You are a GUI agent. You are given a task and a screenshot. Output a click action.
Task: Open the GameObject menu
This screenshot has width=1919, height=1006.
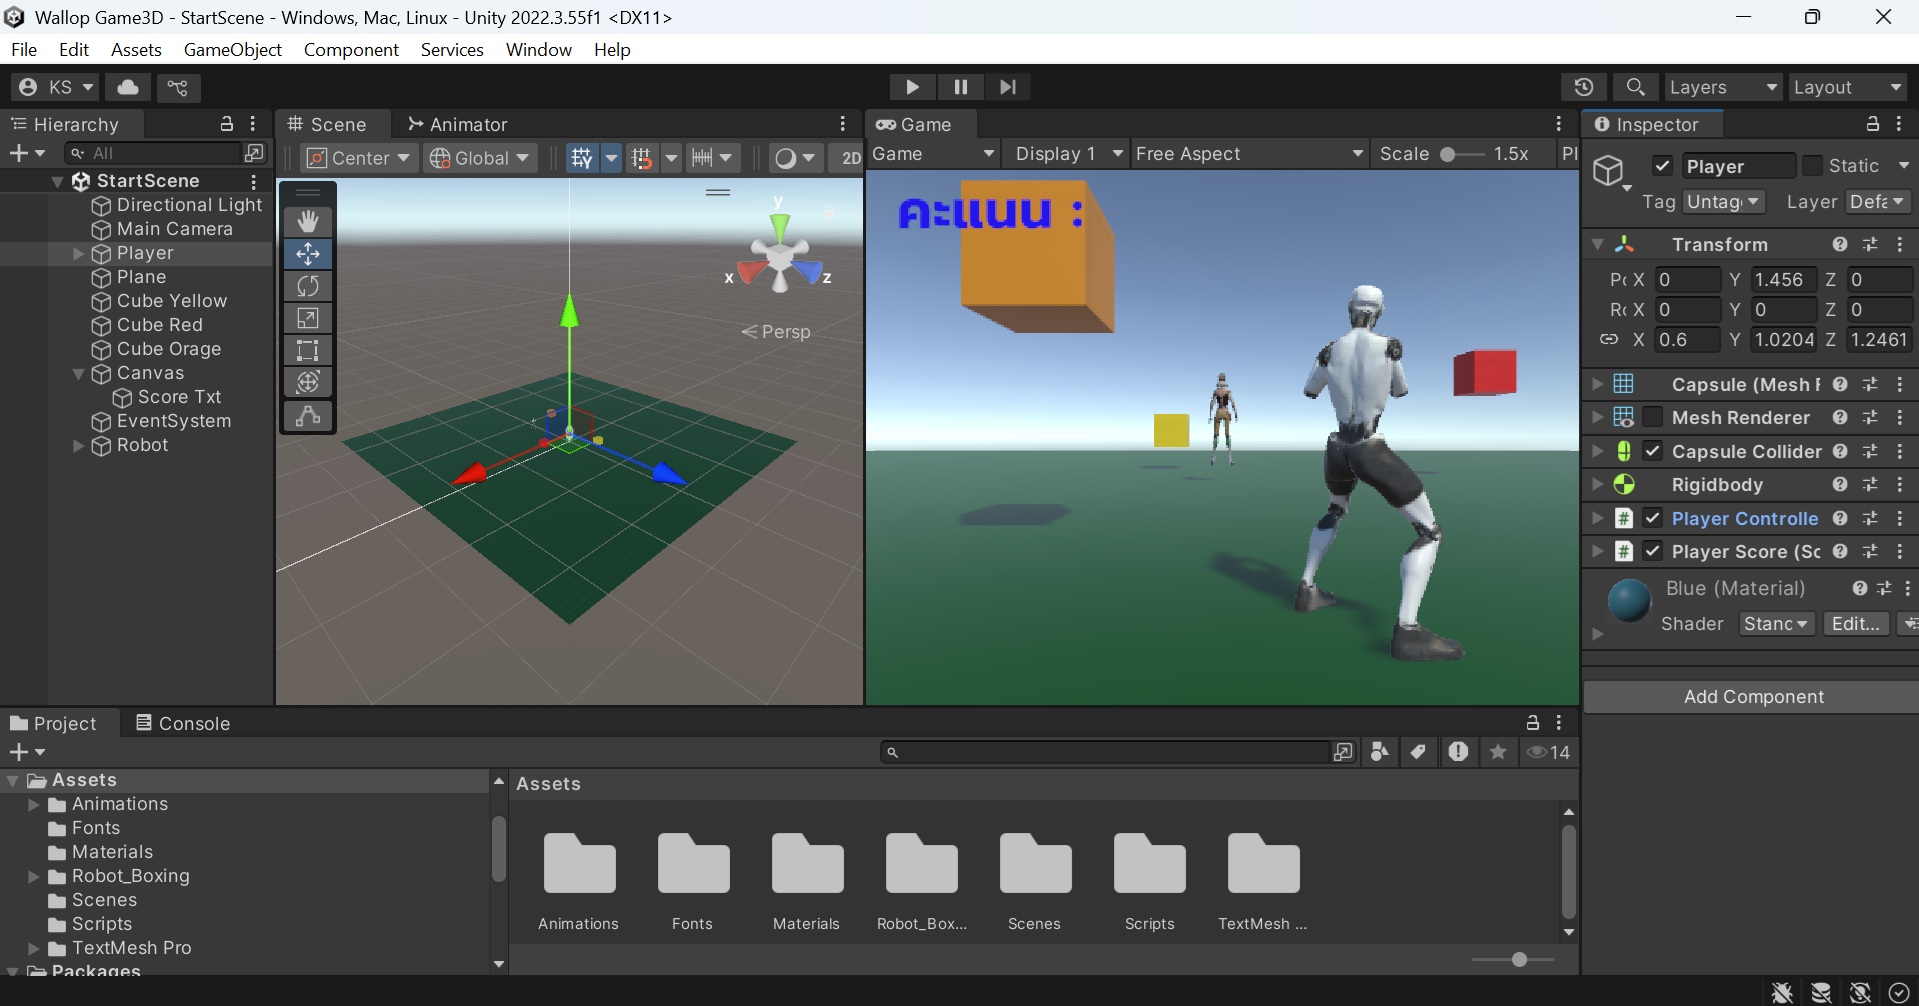pyautogui.click(x=232, y=49)
